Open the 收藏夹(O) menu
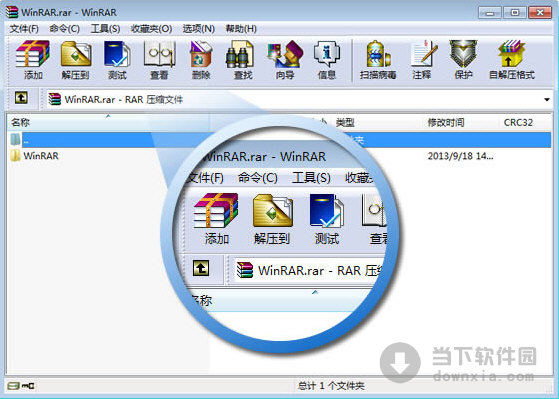This screenshot has height=399, width=559. [x=152, y=29]
